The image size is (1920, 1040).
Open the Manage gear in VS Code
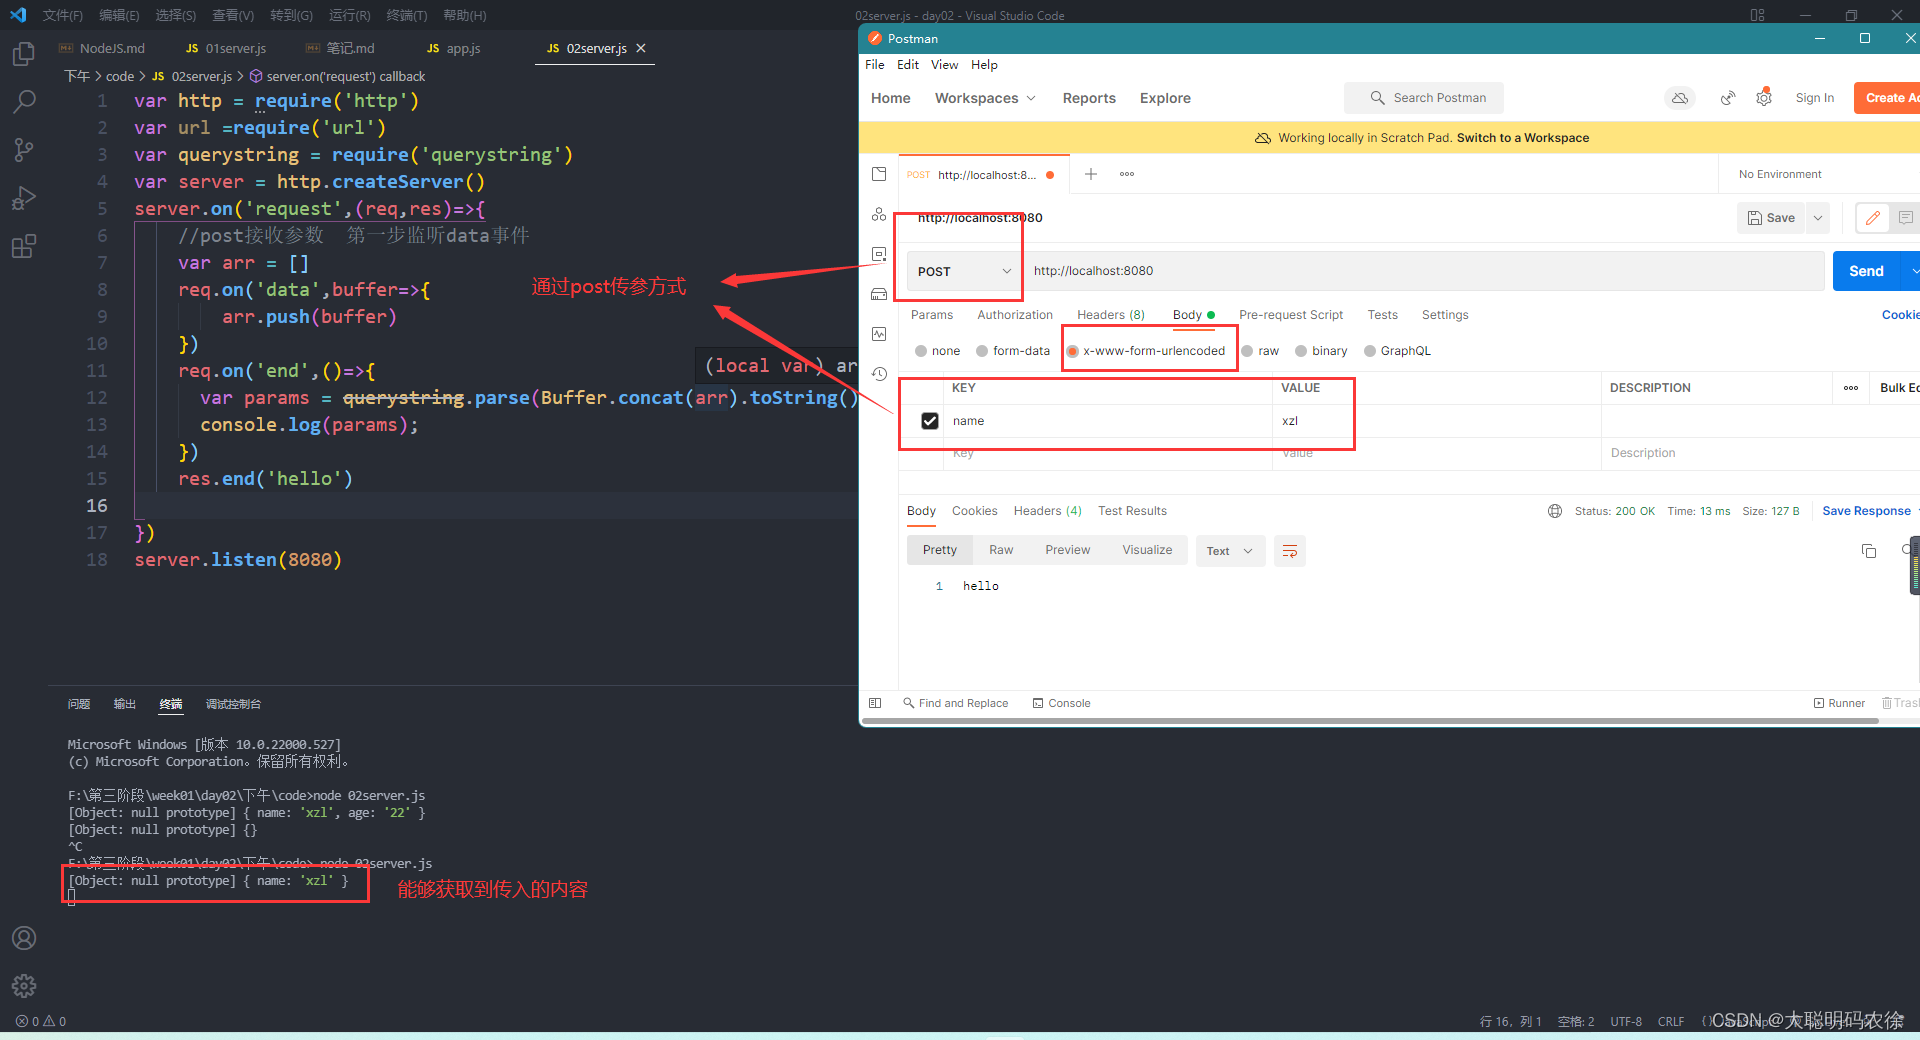24,986
